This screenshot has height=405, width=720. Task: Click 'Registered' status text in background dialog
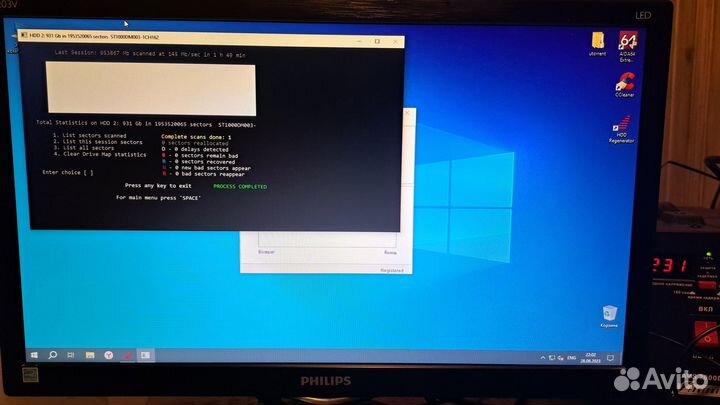coord(392,270)
